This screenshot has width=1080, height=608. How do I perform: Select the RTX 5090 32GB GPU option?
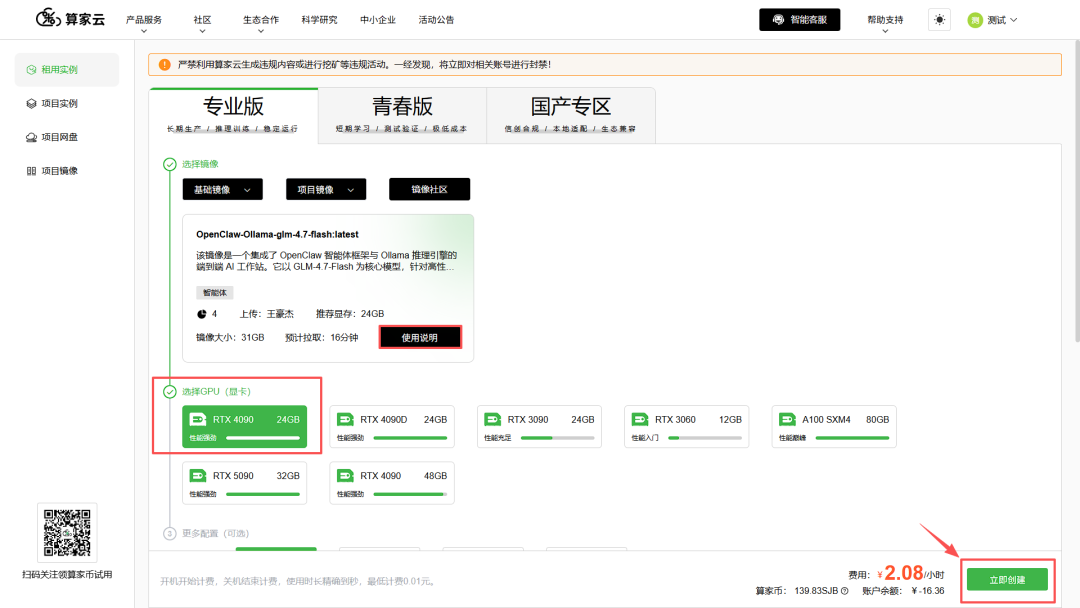(x=245, y=483)
